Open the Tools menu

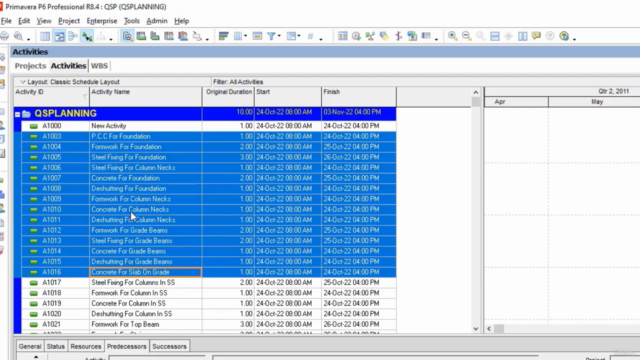coord(131,21)
